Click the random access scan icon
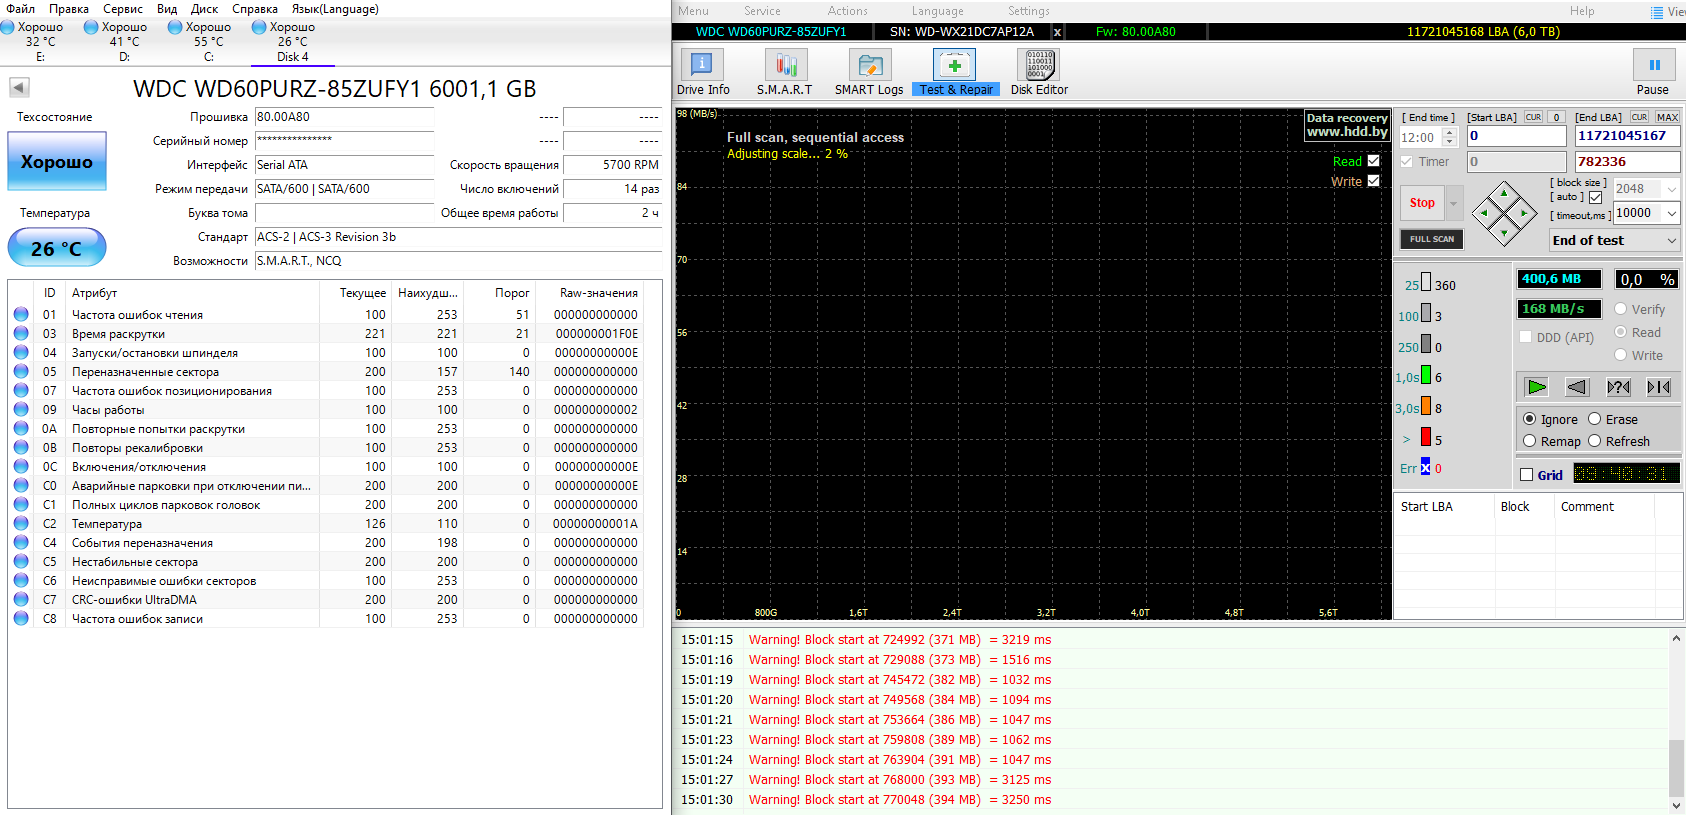 coord(1618,387)
